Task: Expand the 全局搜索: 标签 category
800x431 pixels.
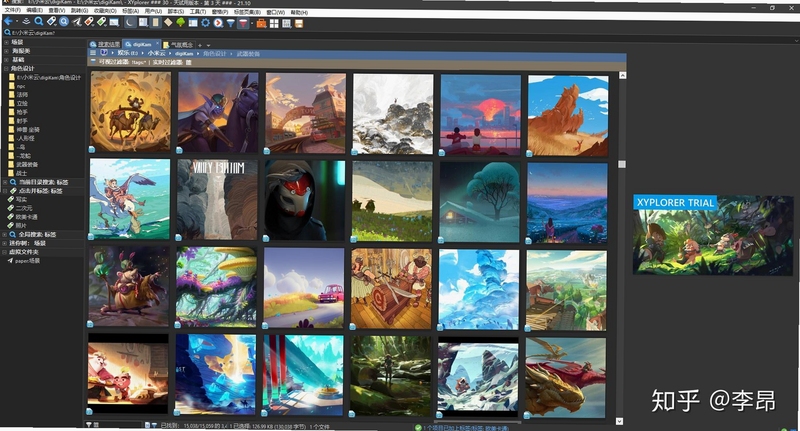Action: [6, 235]
